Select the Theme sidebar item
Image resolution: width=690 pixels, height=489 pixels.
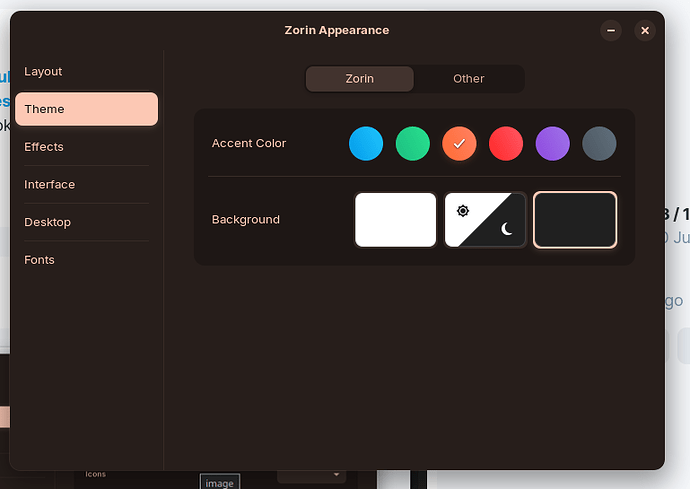[x=86, y=109]
